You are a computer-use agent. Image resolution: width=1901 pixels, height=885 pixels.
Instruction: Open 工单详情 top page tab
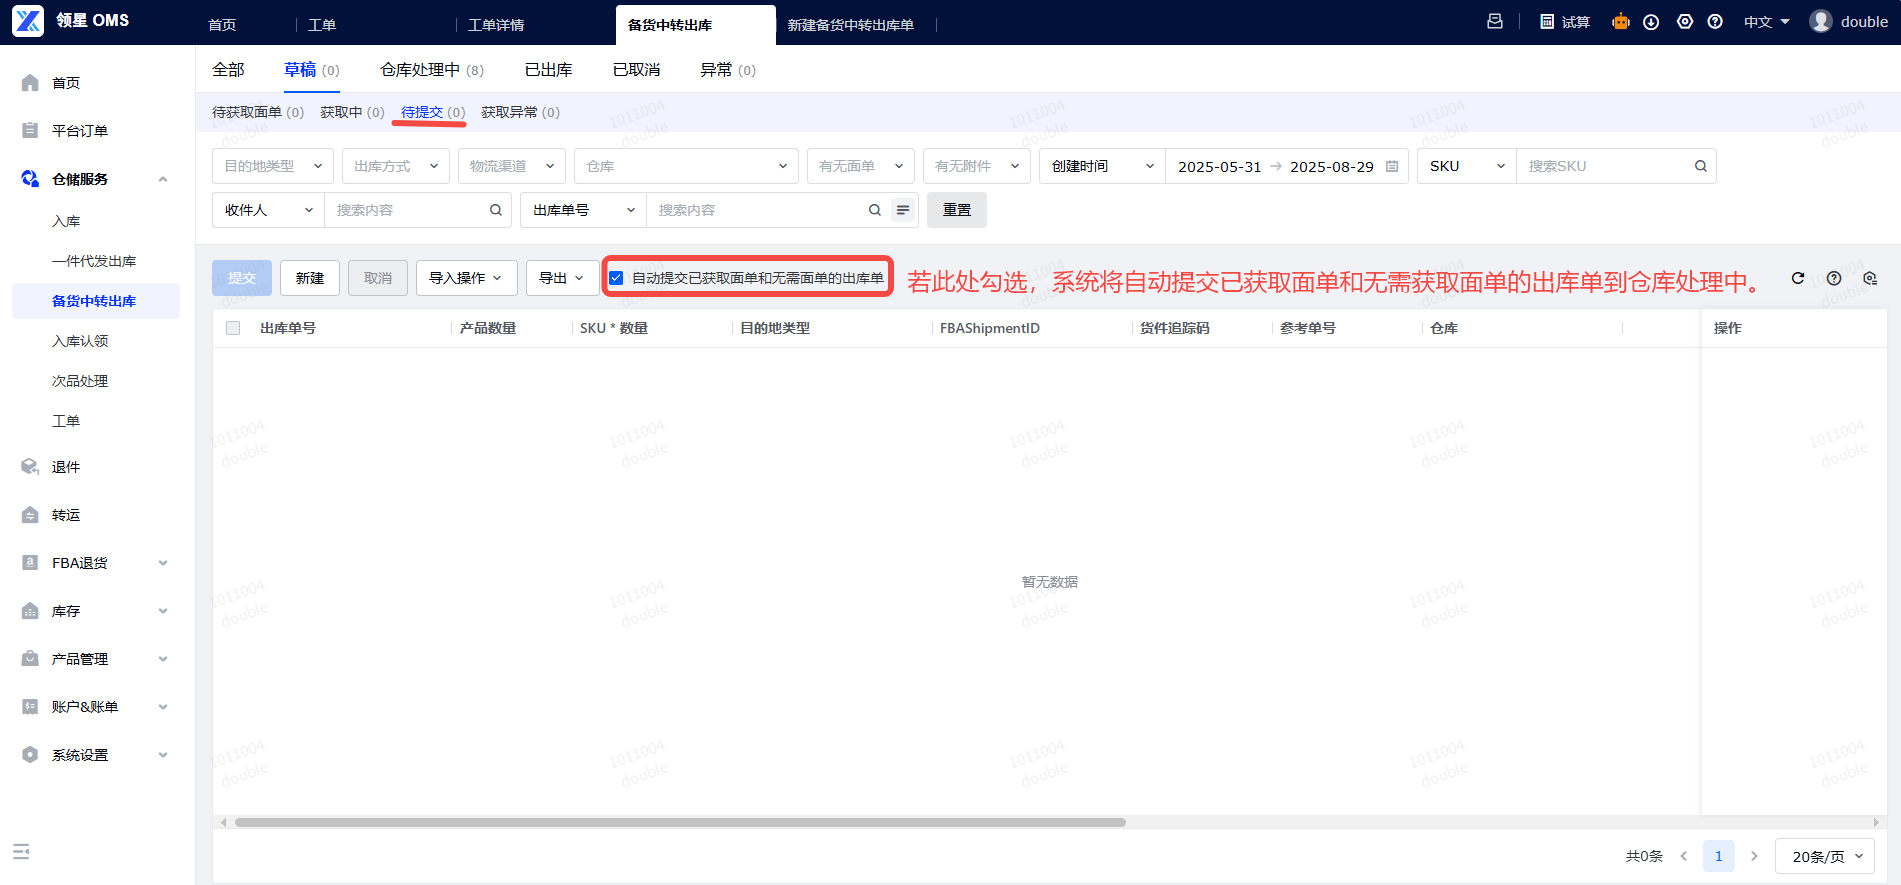point(496,25)
